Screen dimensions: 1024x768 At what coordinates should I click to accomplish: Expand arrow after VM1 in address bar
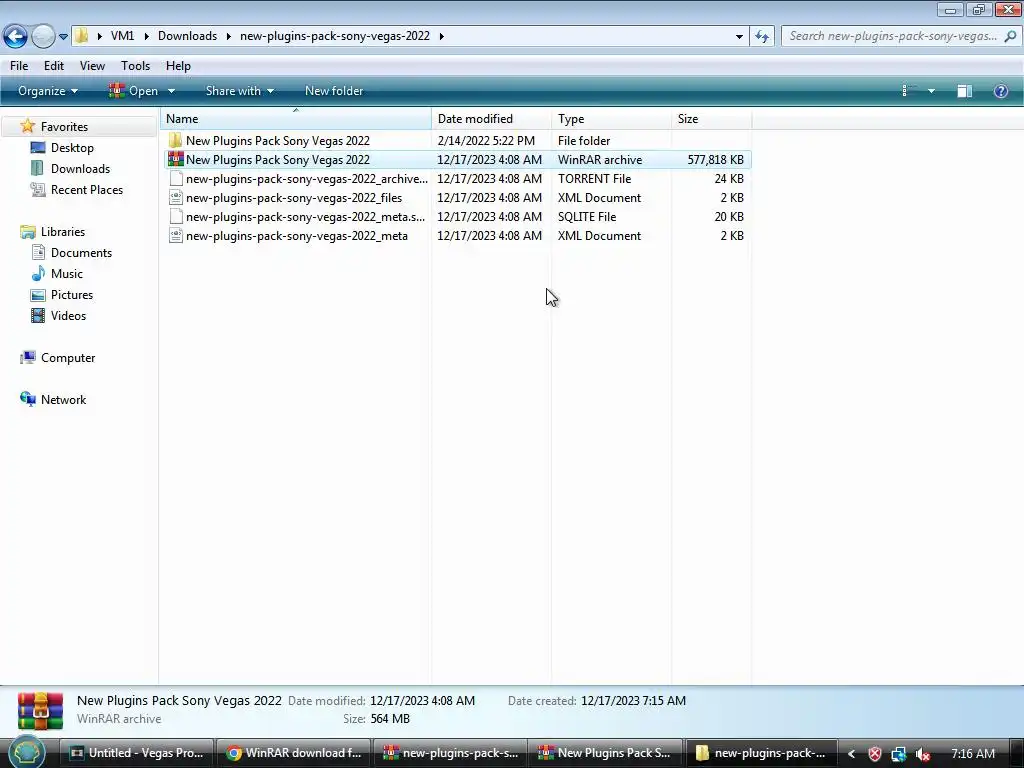(x=146, y=37)
